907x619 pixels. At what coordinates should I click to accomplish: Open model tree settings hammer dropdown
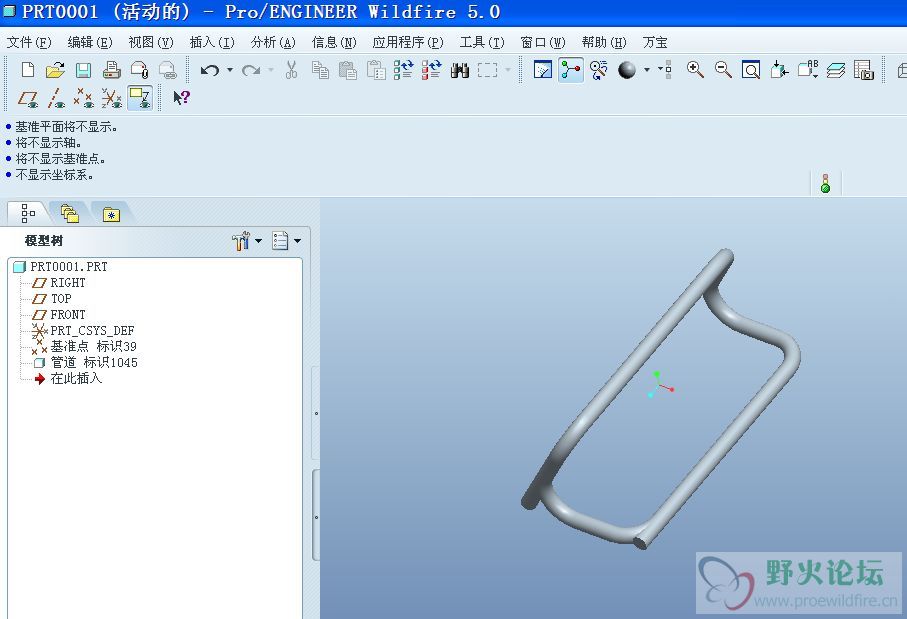[x=247, y=241]
